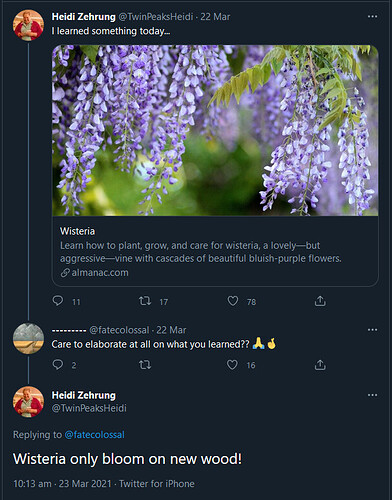Open more options on Heidi's first tweet
392x500 pixels.
pos(372,16)
